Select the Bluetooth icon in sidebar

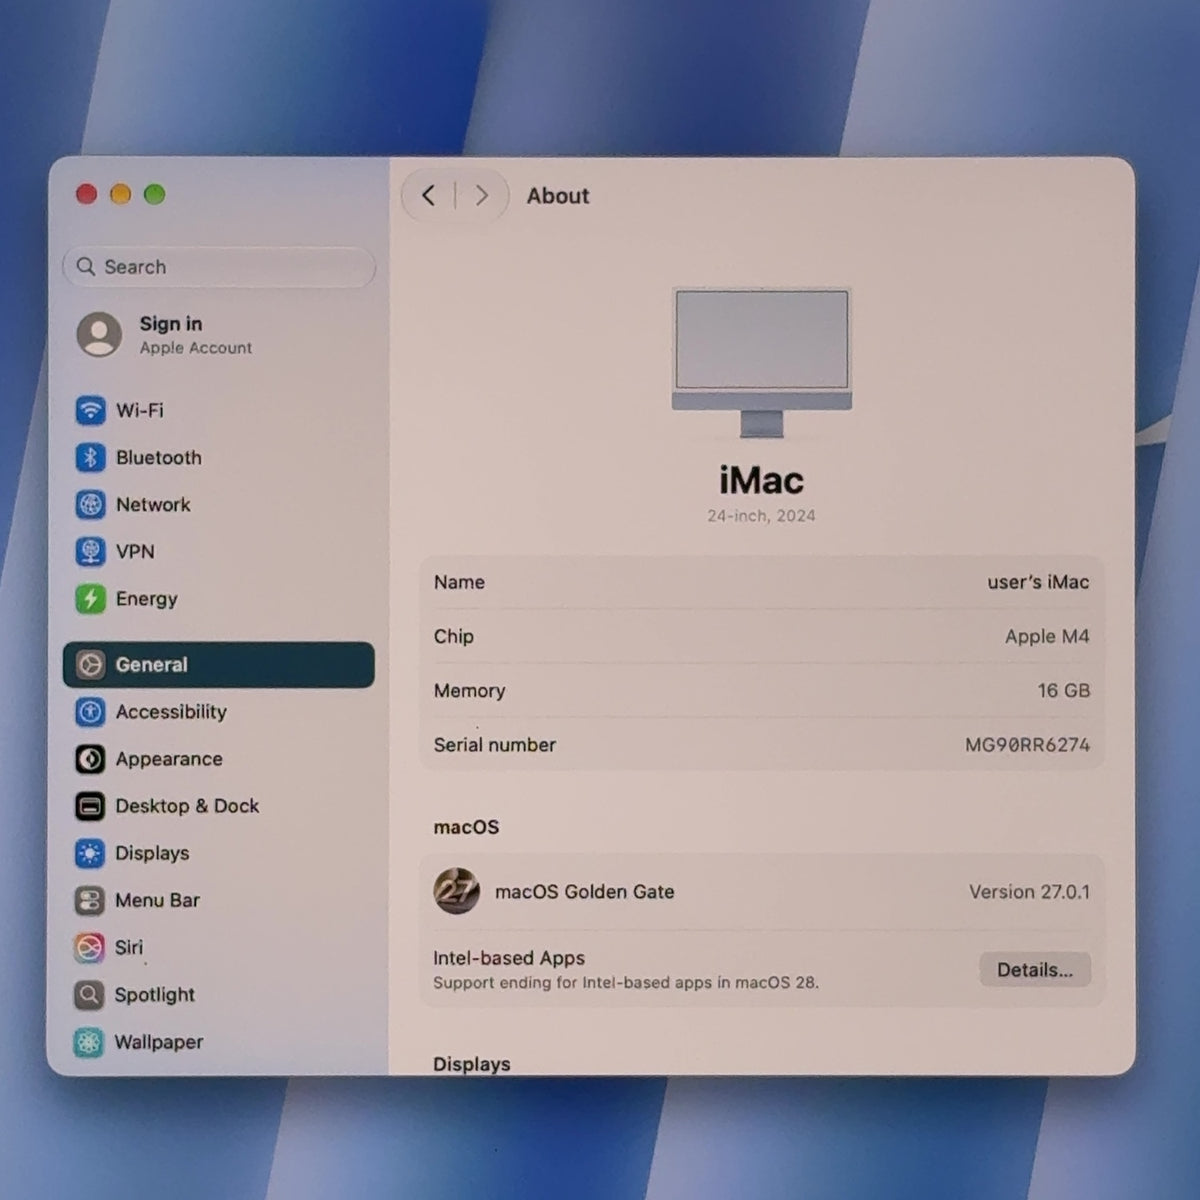pos(90,457)
